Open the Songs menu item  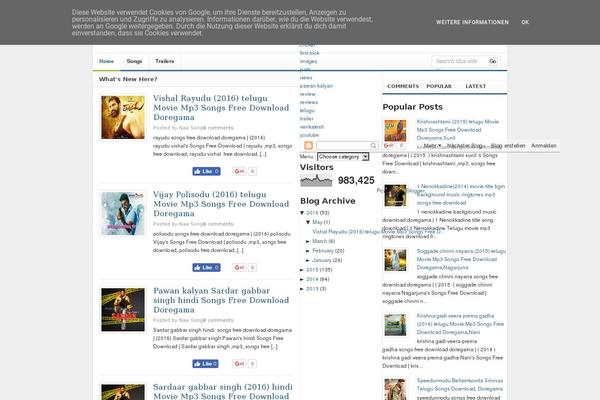(x=134, y=61)
